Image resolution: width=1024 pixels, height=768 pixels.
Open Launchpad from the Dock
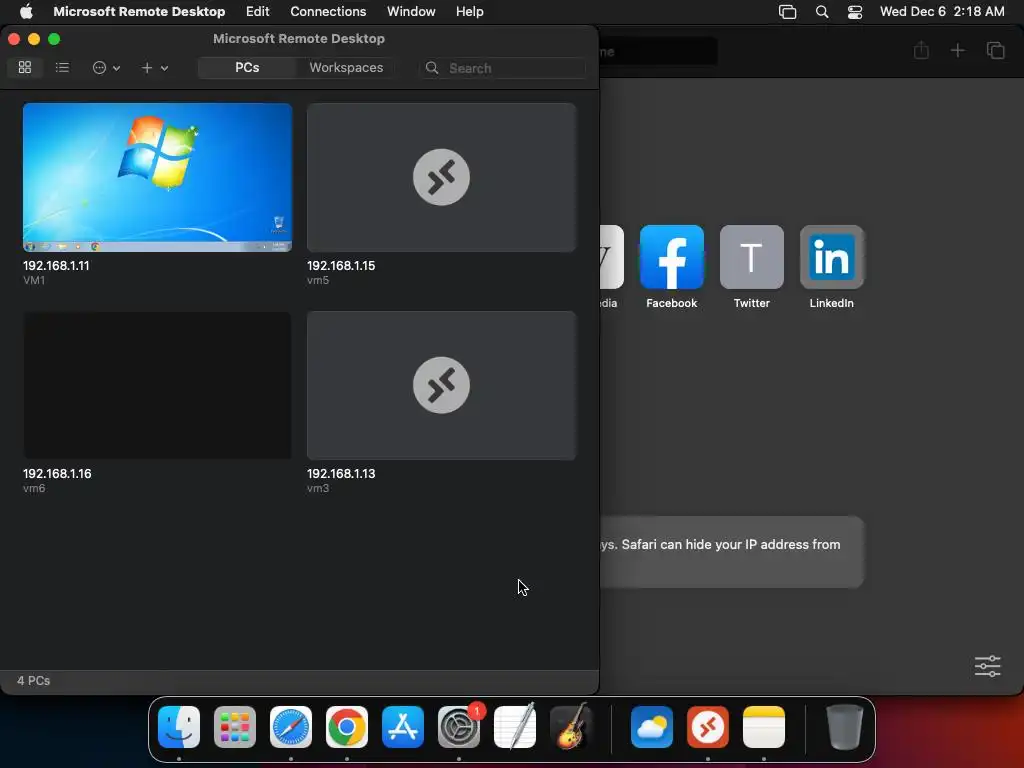click(x=235, y=727)
